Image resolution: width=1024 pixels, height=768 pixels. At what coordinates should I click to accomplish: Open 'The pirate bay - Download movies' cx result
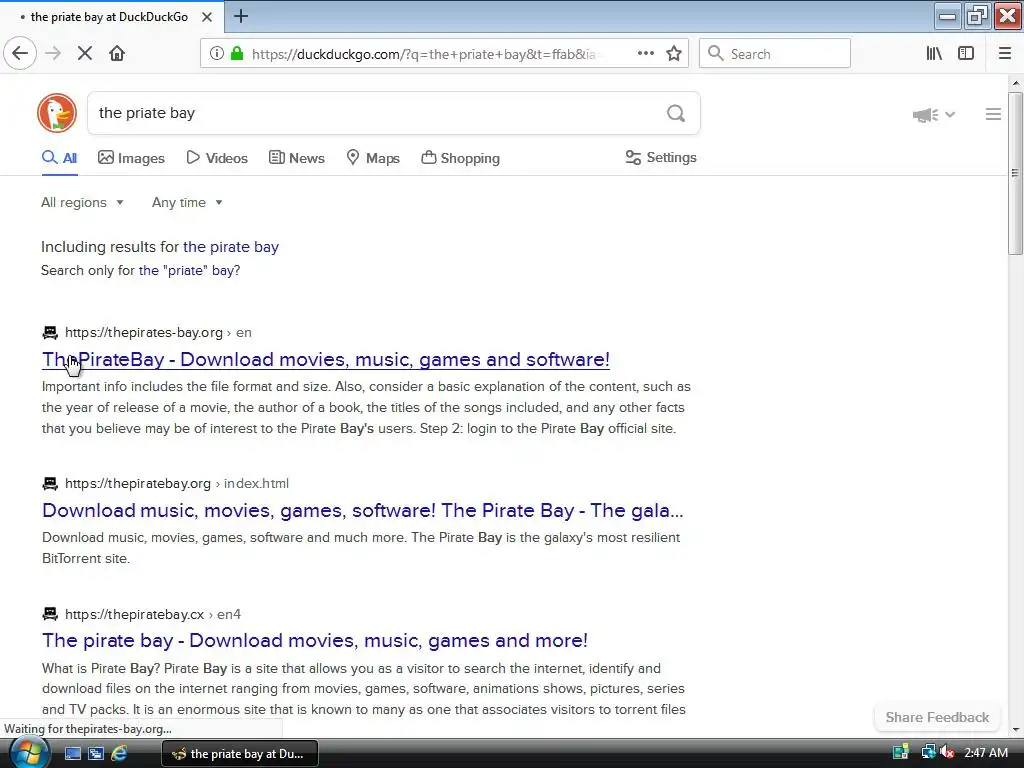click(315, 640)
